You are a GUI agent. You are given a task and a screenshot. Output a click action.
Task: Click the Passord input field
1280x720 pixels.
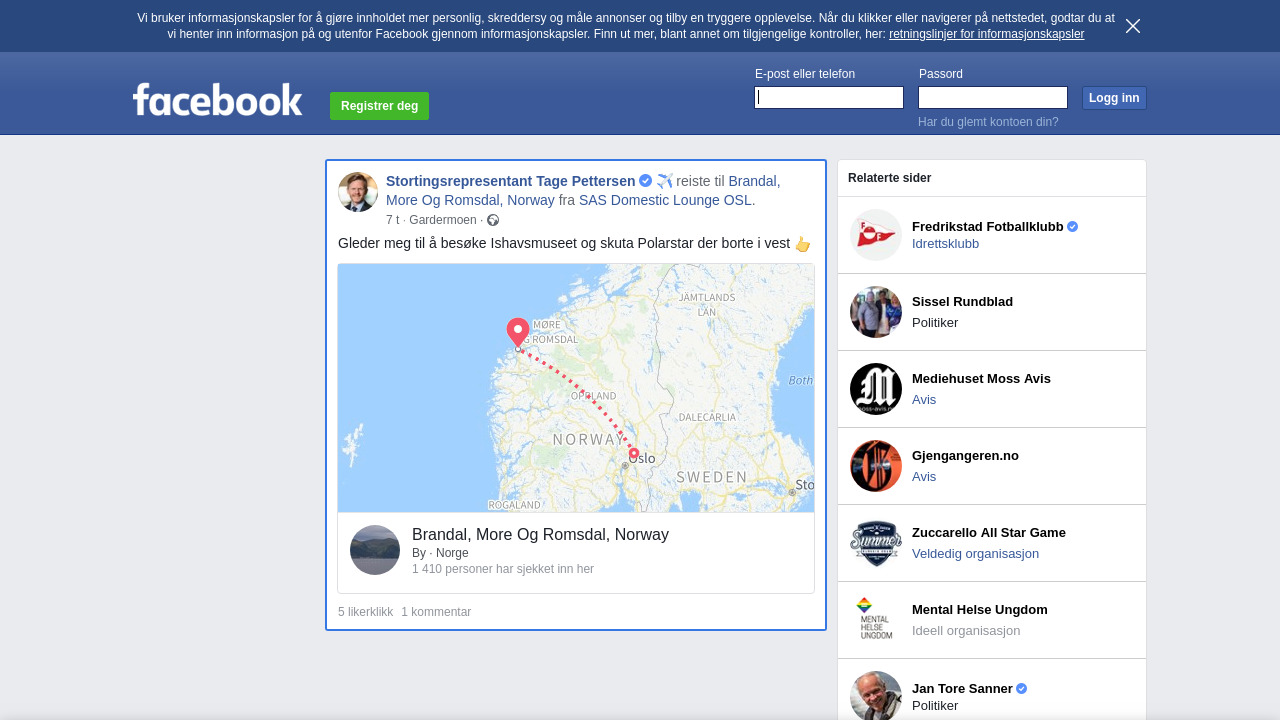click(x=993, y=97)
